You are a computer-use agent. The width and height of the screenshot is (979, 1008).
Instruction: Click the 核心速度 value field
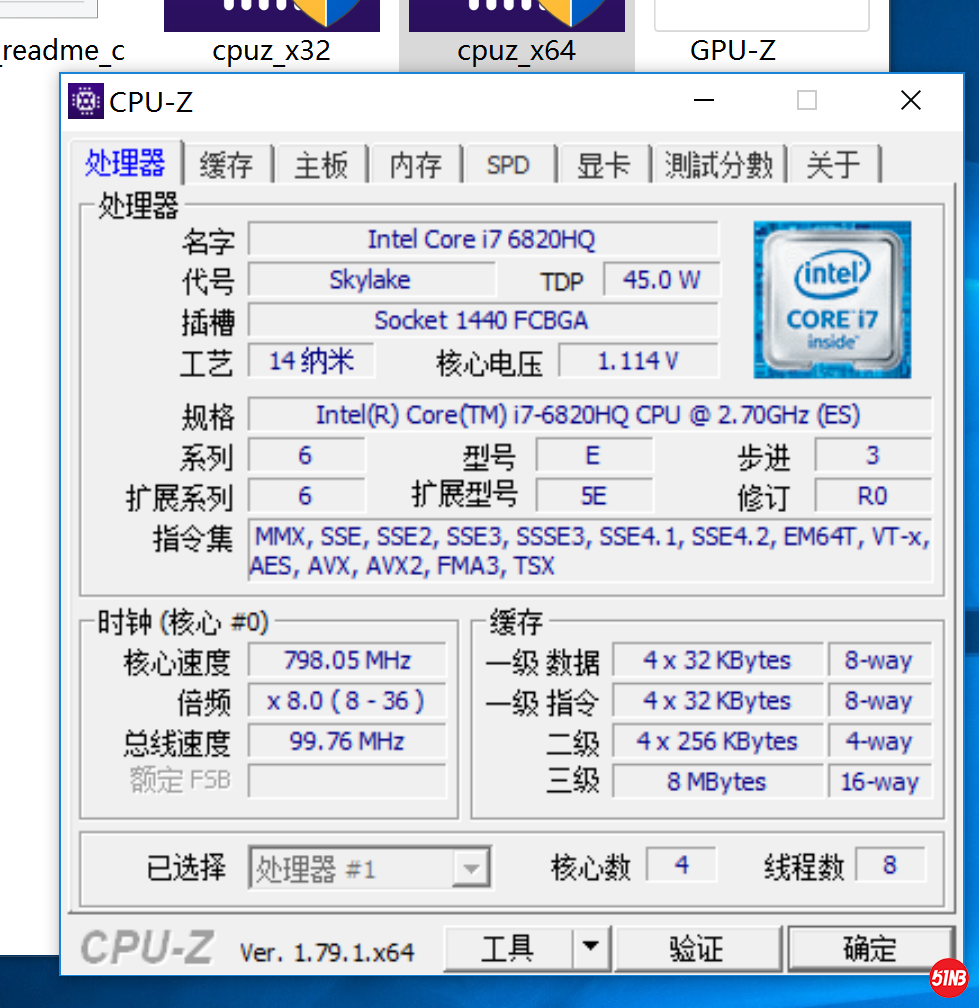tap(347, 661)
